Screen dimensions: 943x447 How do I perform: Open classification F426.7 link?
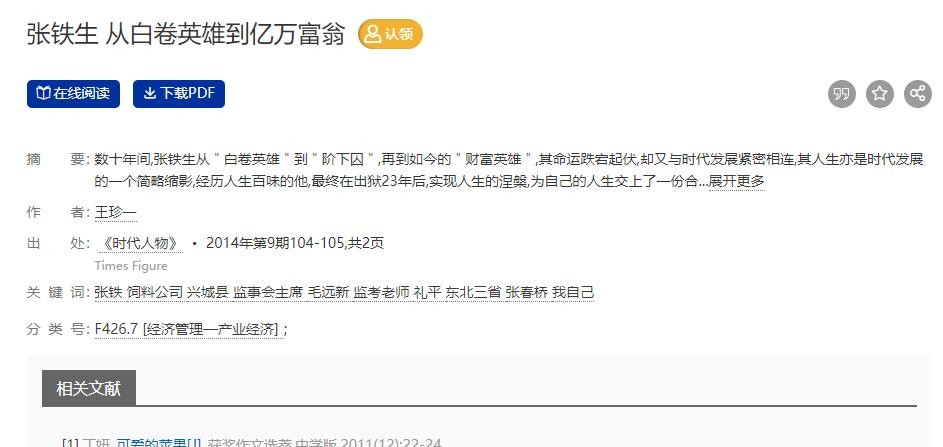pyautogui.click(x=188, y=329)
